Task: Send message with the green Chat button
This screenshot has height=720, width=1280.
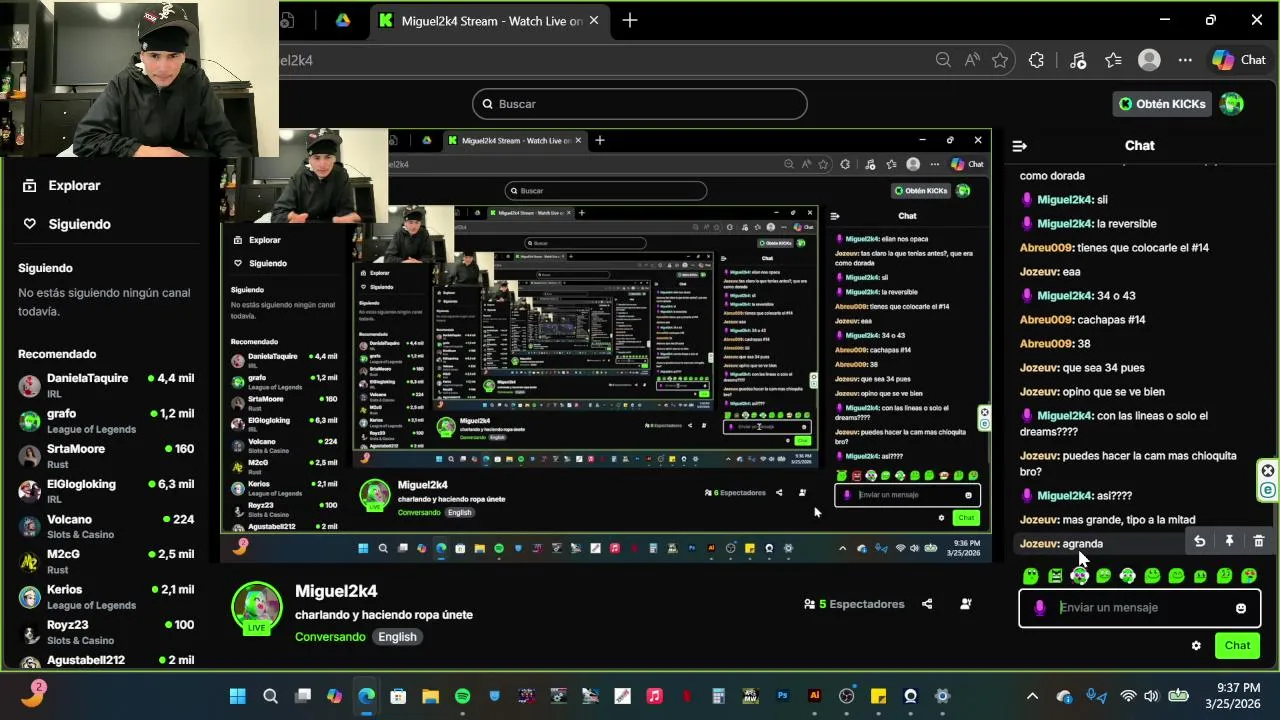Action: (1237, 646)
